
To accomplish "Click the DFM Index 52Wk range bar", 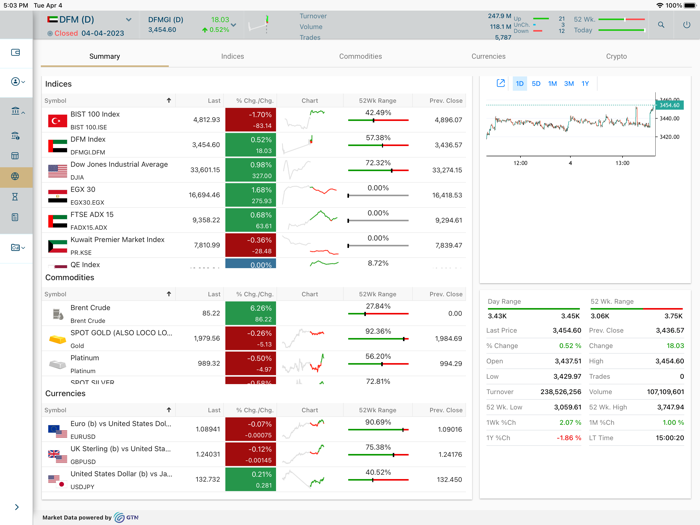I will [378, 145].
